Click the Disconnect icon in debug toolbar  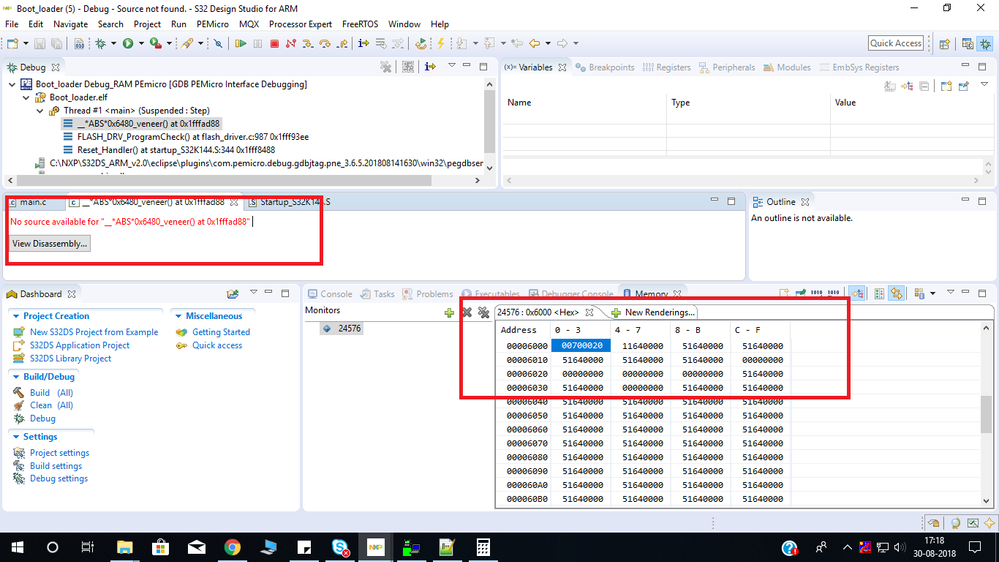(291, 43)
